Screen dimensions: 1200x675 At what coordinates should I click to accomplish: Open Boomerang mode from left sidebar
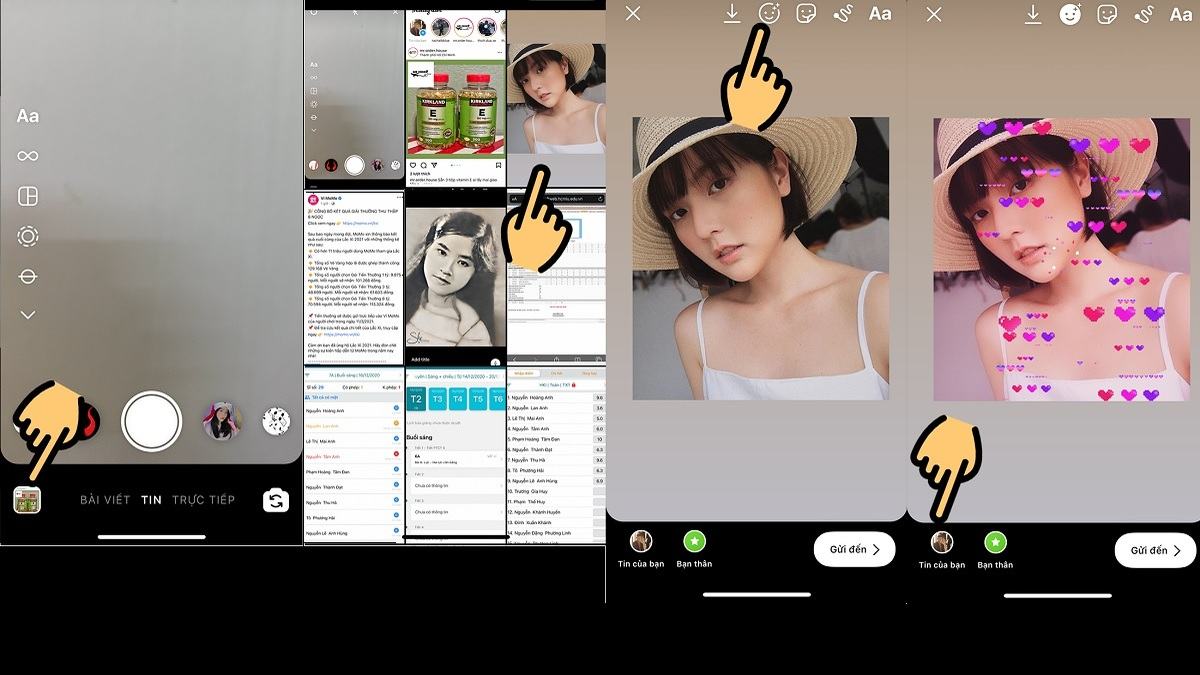pyautogui.click(x=27, y=156)
